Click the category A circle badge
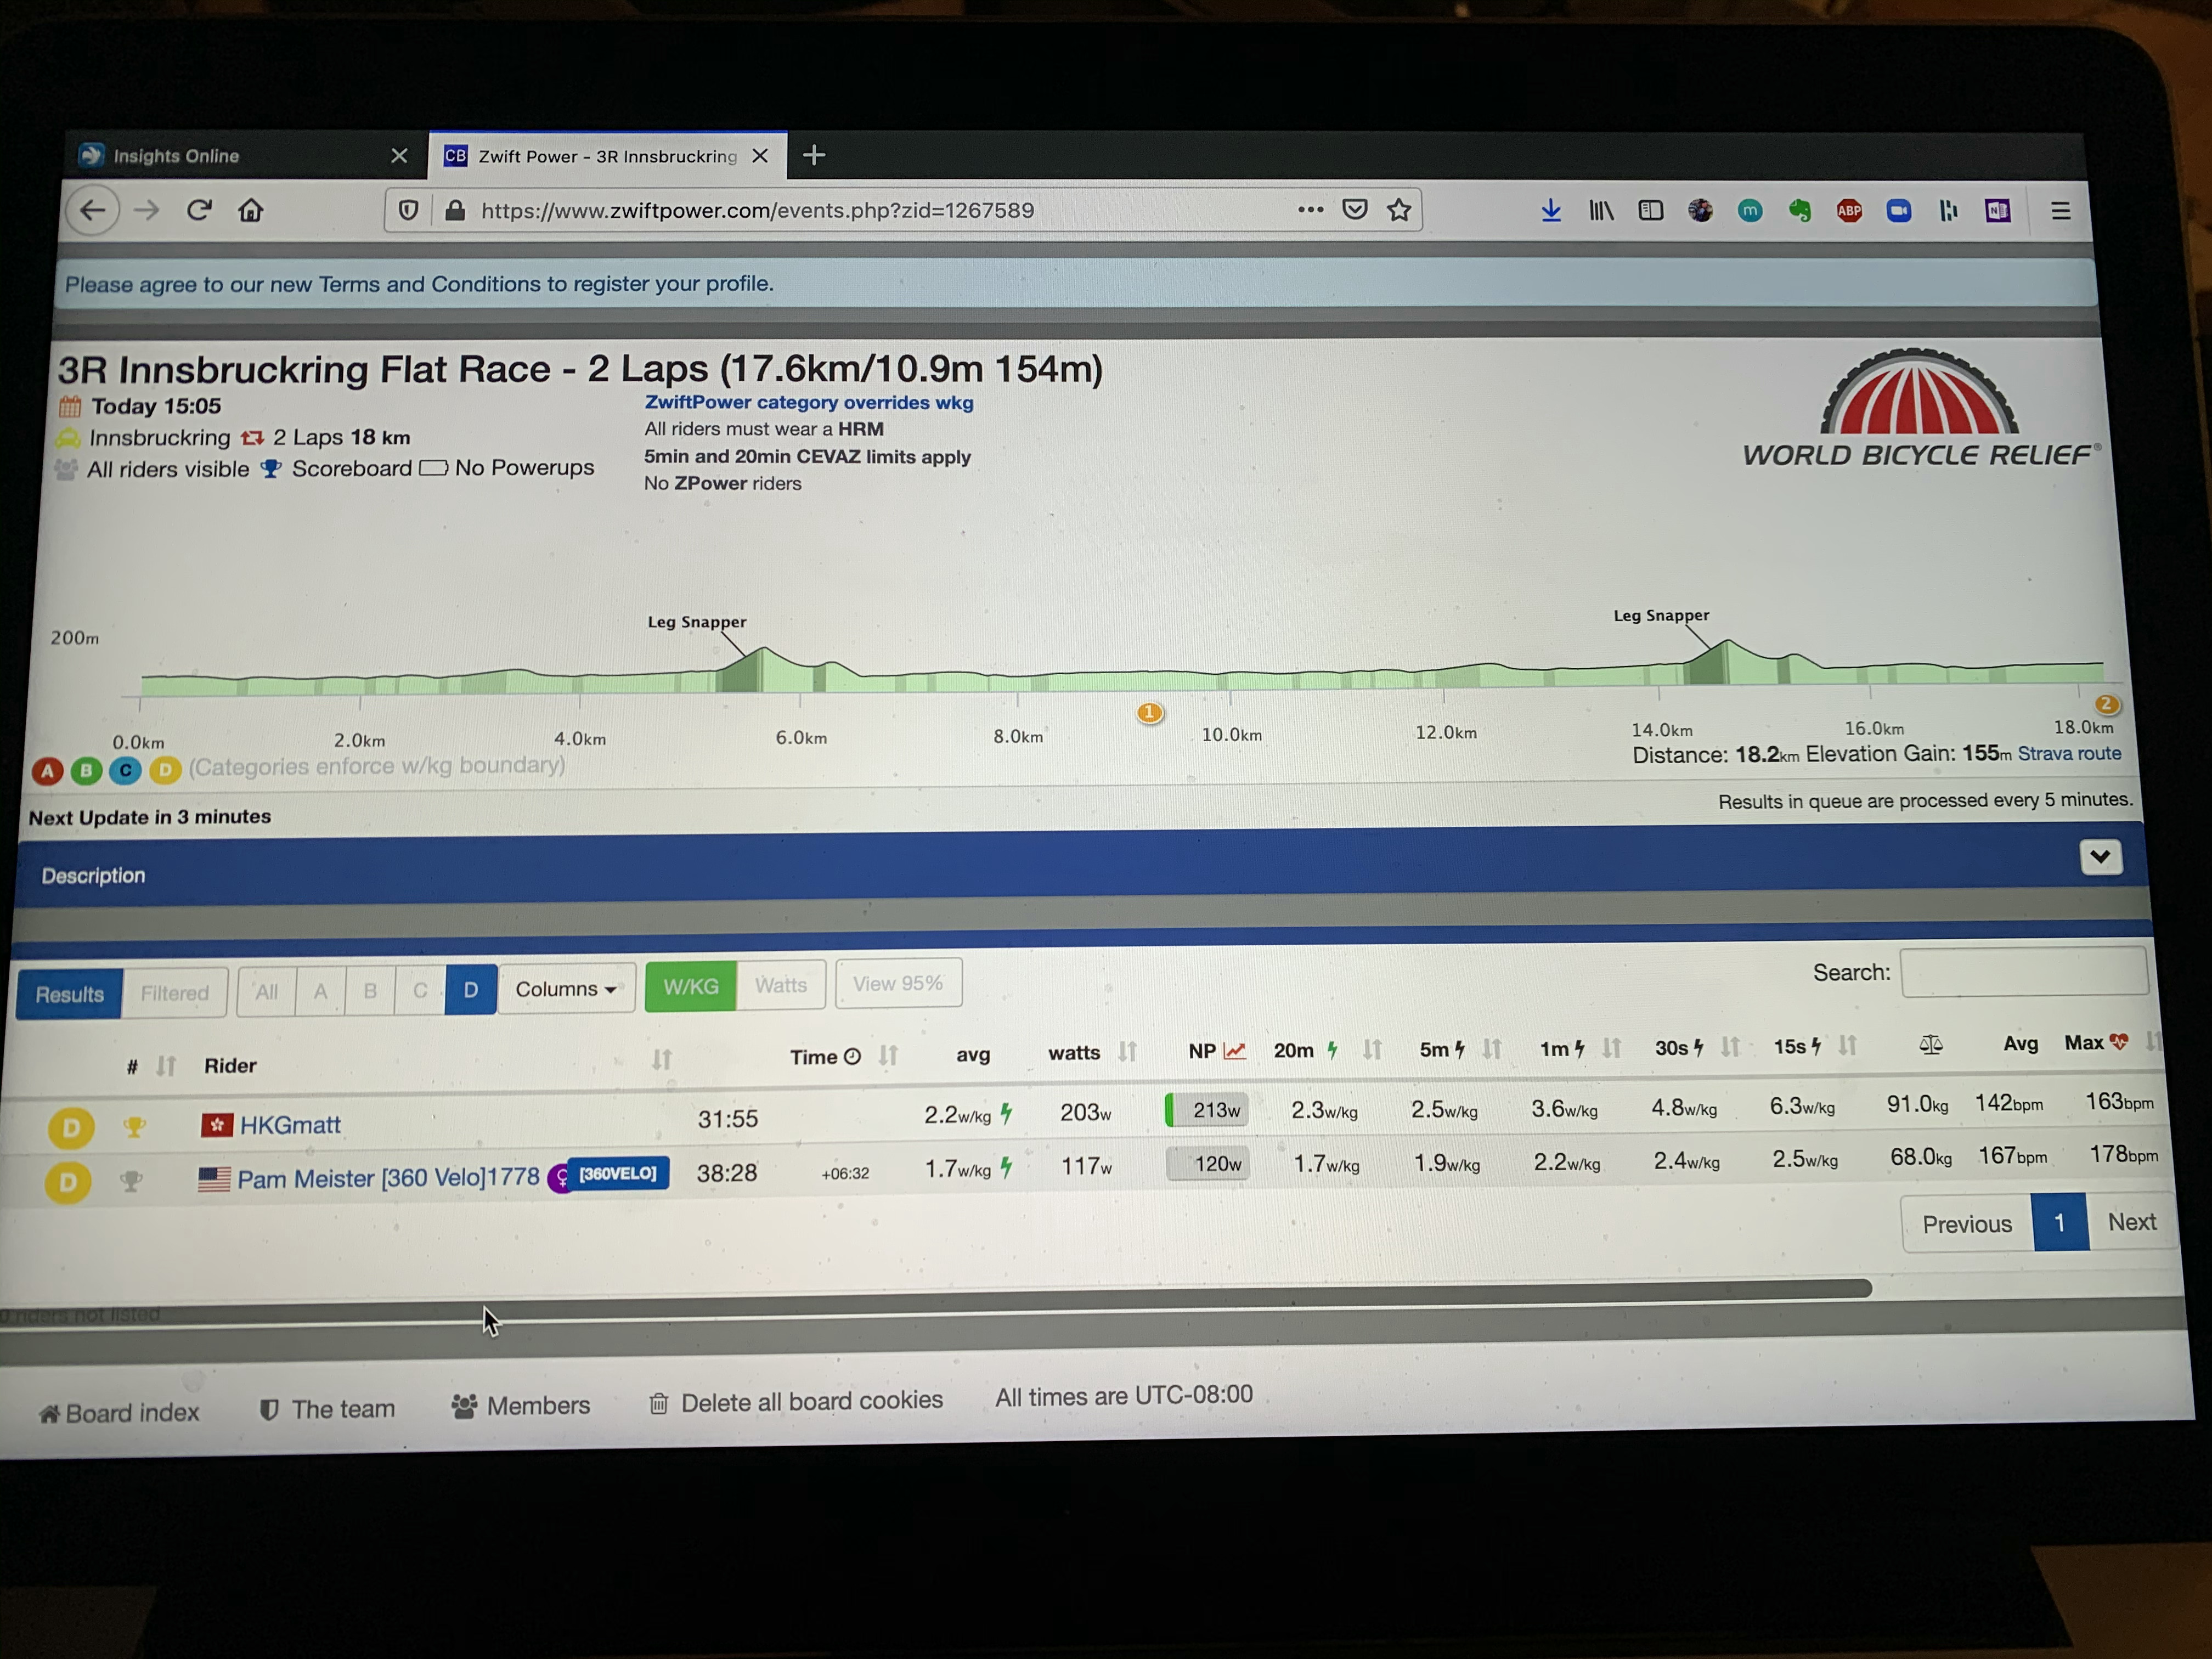This screenshot has width=2212, height=1659. point(47,771)
